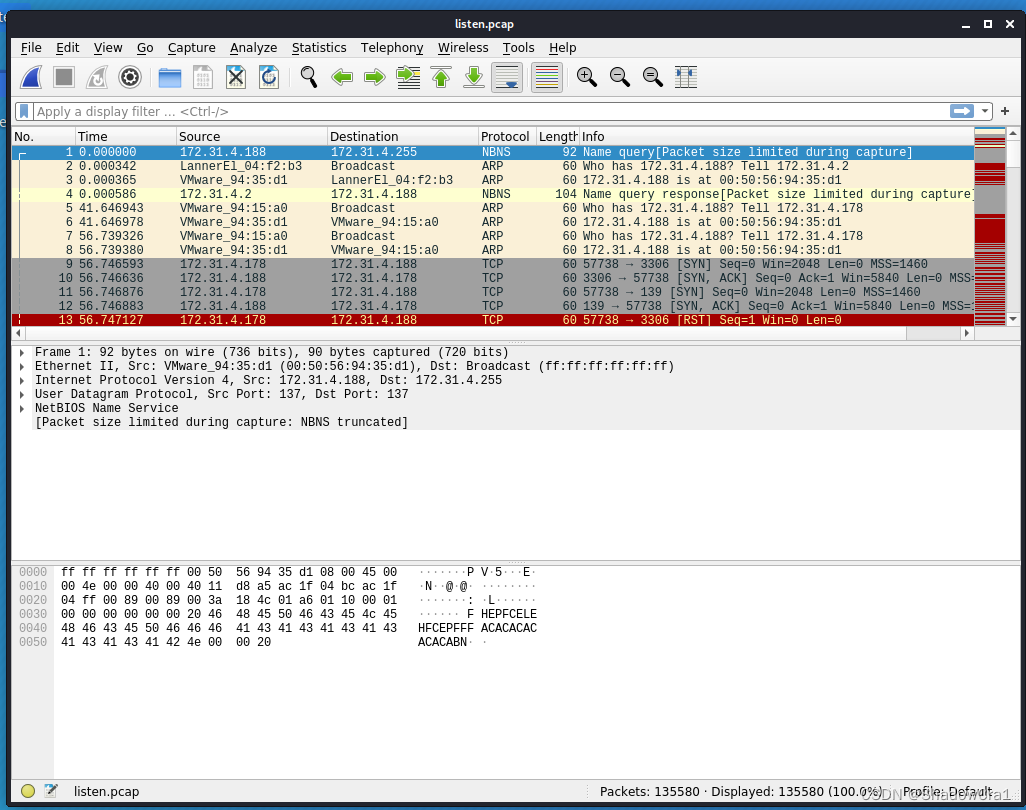
Task: Sort by the Protocol column header
Action: click(x=507, y=136)
